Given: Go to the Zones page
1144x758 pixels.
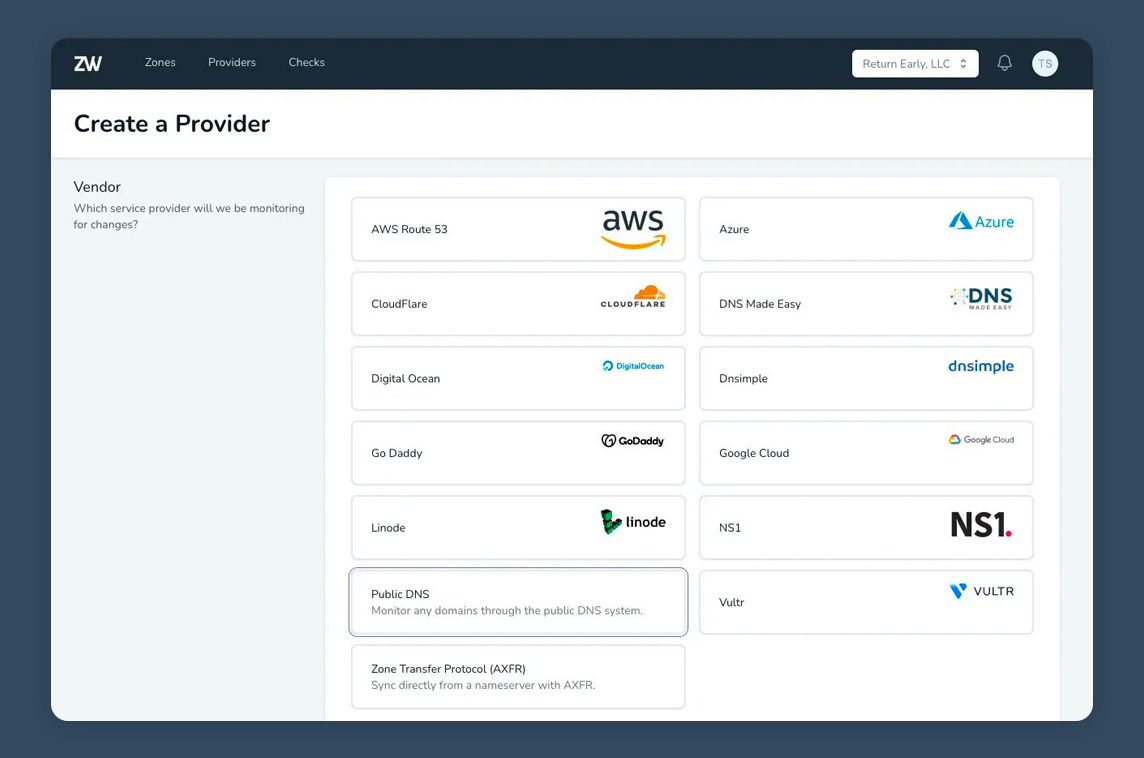Looking at the screenshot, I should click(x=160, y=63).
